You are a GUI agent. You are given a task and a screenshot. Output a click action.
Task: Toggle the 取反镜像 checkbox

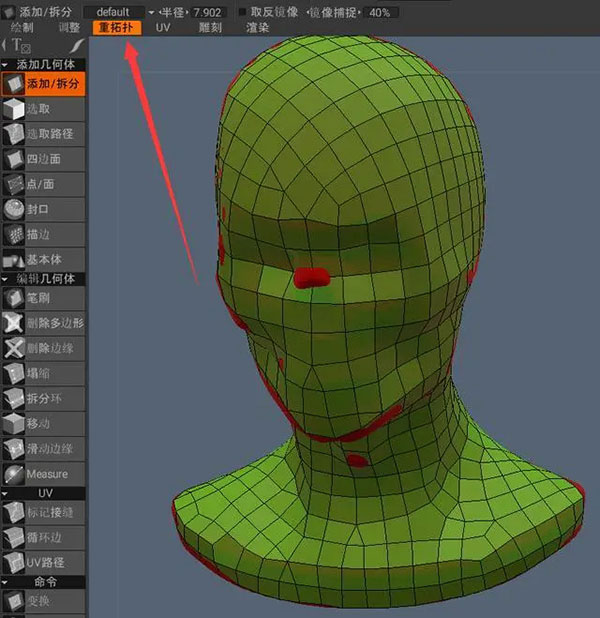pos(243,12)
